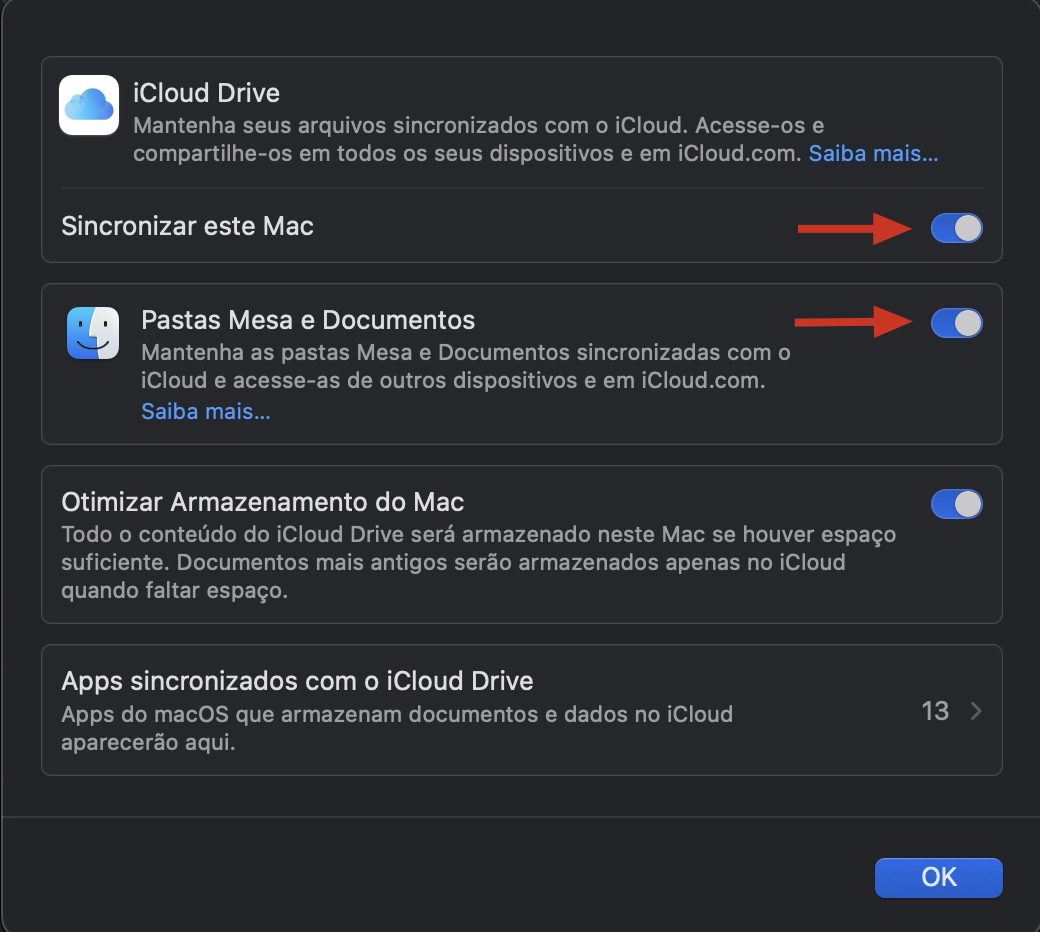Screen dimensions: 1040x932
Task: Disable the Sincronizar este Mac toggle
Action: click(x=956, y=228)
